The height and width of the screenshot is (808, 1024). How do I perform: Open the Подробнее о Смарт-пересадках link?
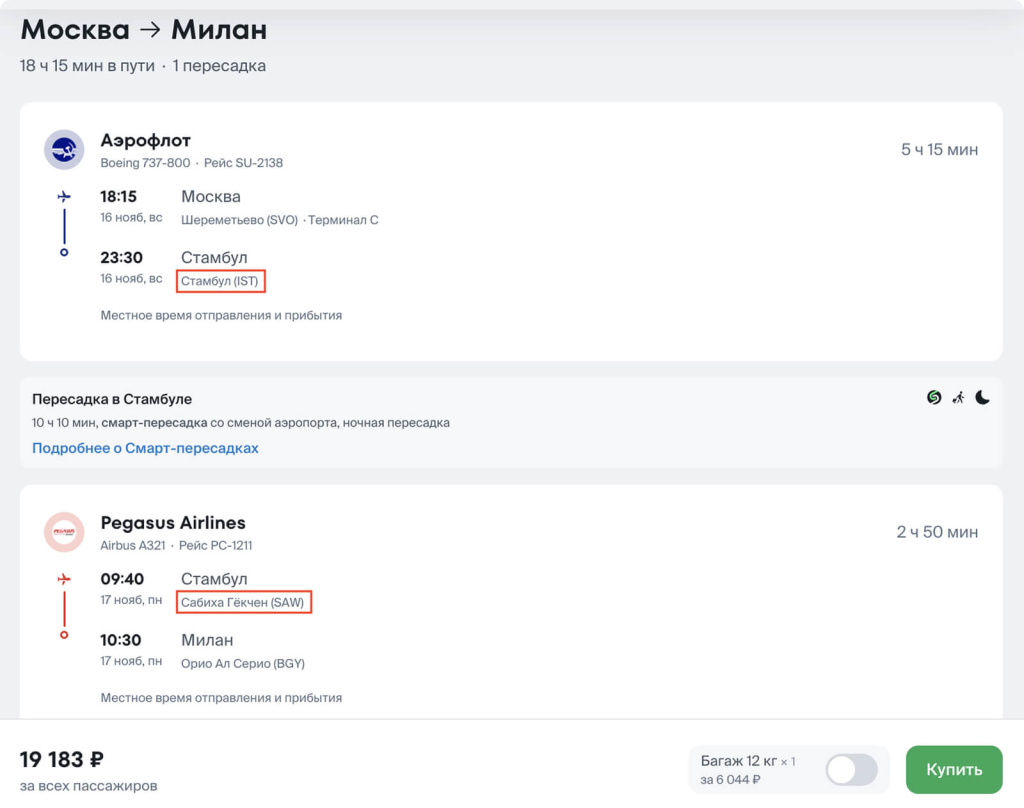[145, 448]
